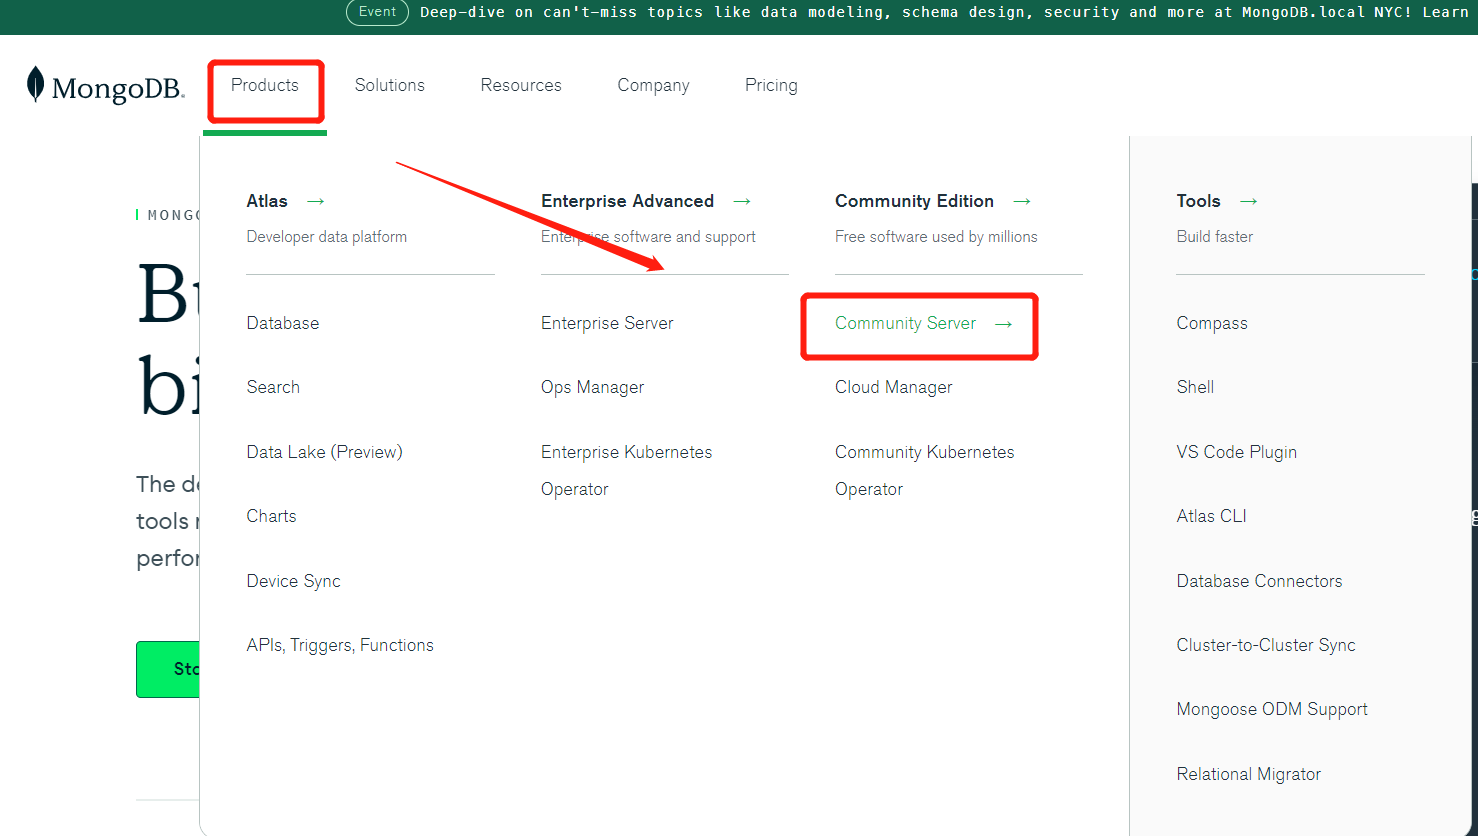This screenshot has width=1478, height=836.
Task: Open the Resources menu
Action: pos(521,85)
